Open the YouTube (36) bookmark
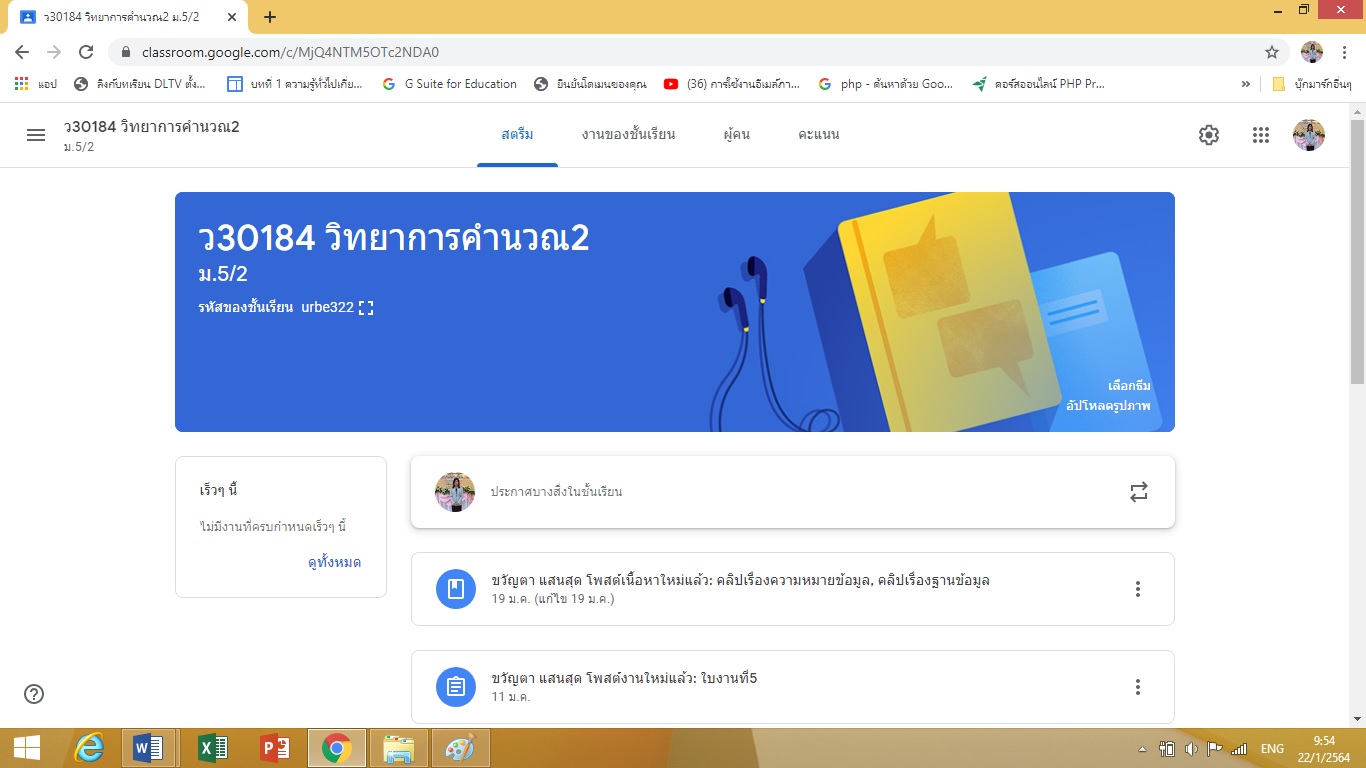The image size is (1366, 768). click(732, 84)
